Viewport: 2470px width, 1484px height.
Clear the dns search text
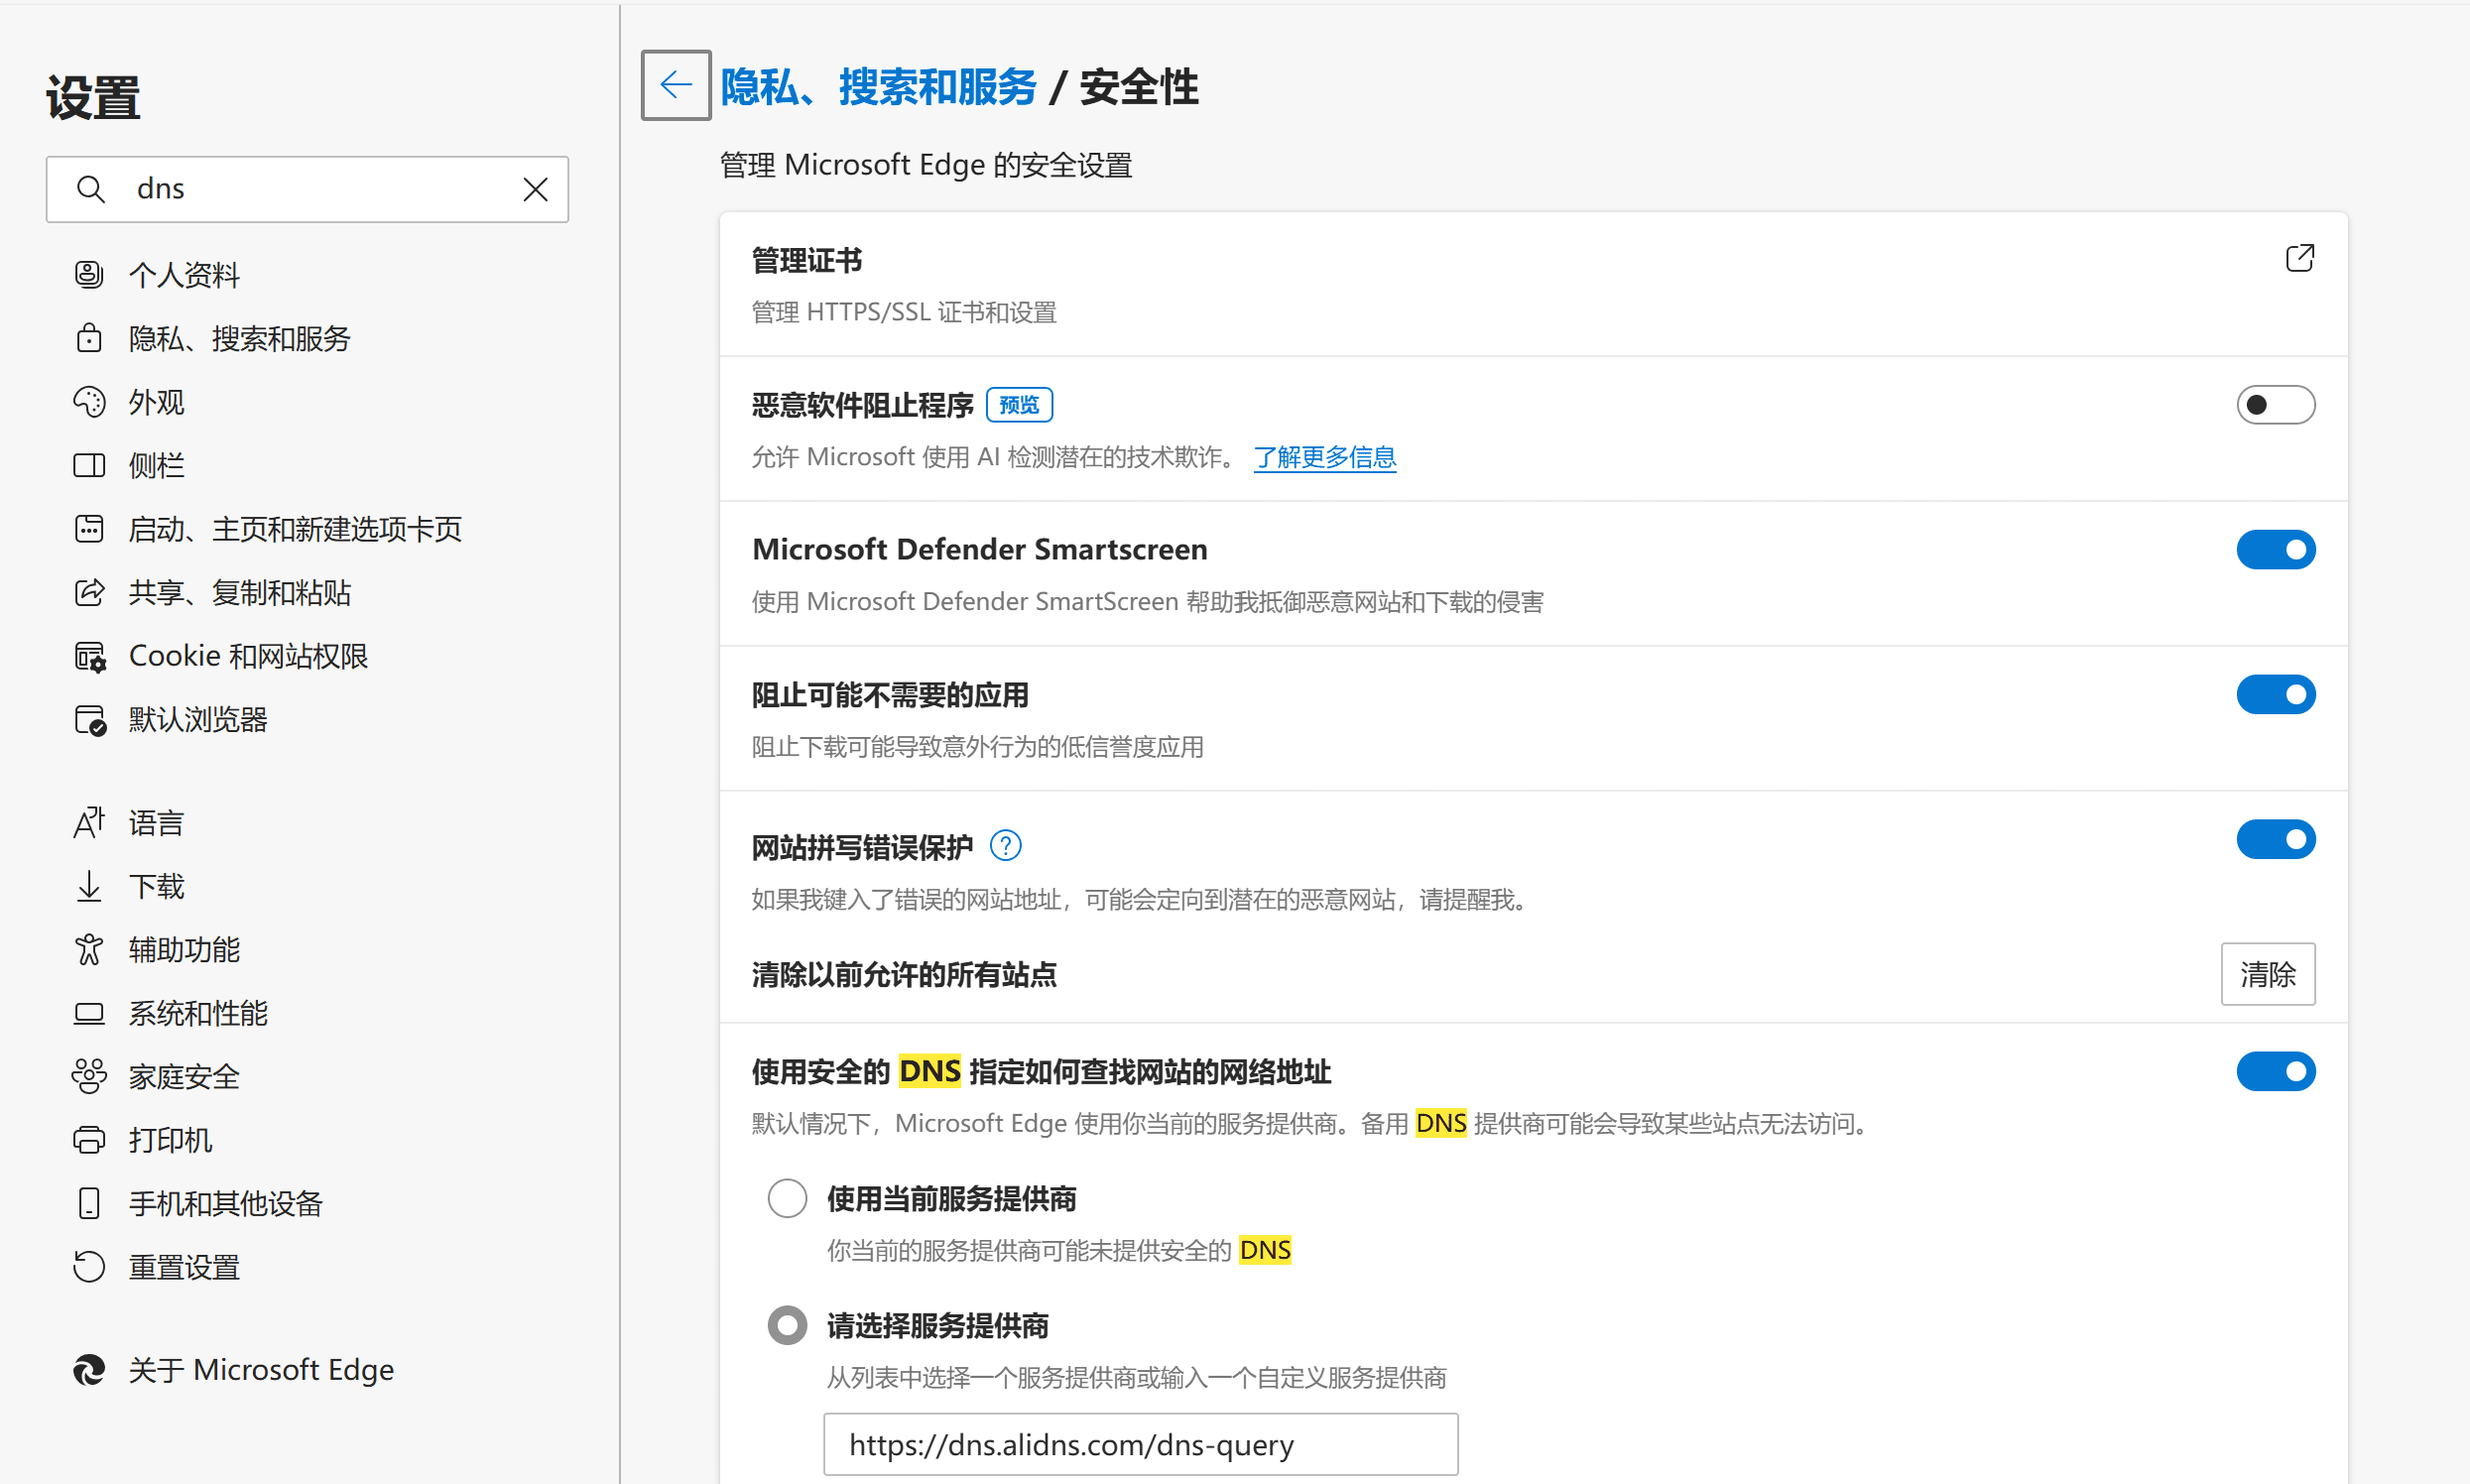click(535, 189)
